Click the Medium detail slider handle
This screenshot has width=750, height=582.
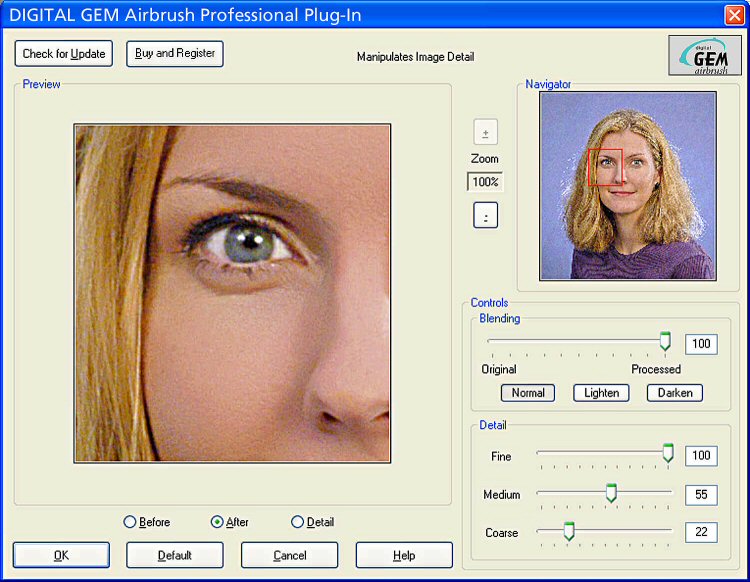611,493
